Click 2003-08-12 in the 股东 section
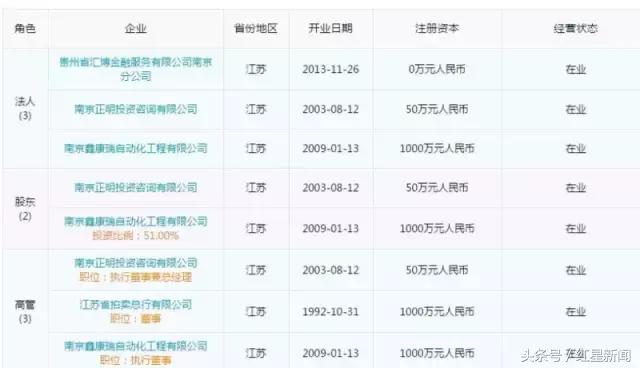The height and width of the screenshot is (368, 640). tap(331, 188)
